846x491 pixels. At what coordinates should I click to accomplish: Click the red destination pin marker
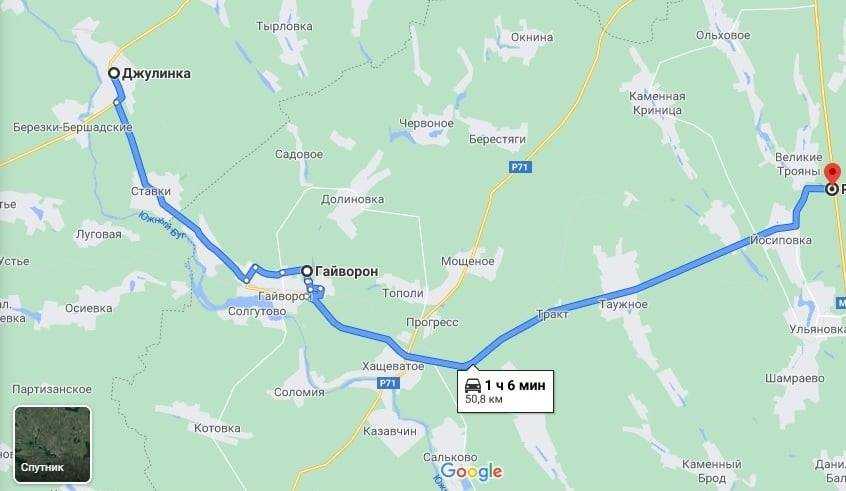click(833, 172)
